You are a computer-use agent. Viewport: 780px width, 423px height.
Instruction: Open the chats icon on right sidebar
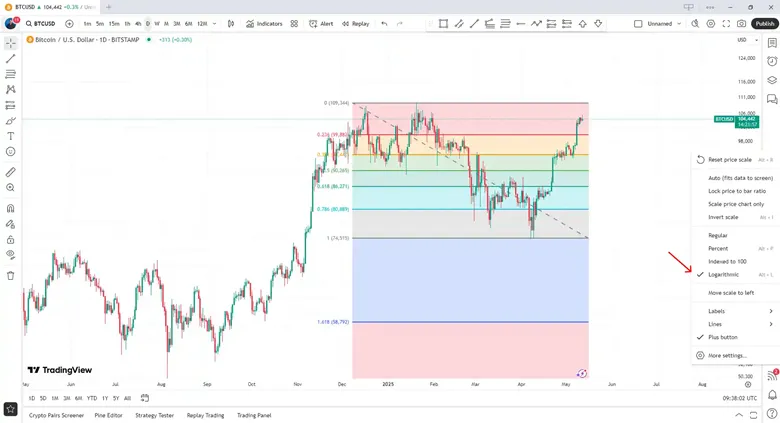coord(772,99)
